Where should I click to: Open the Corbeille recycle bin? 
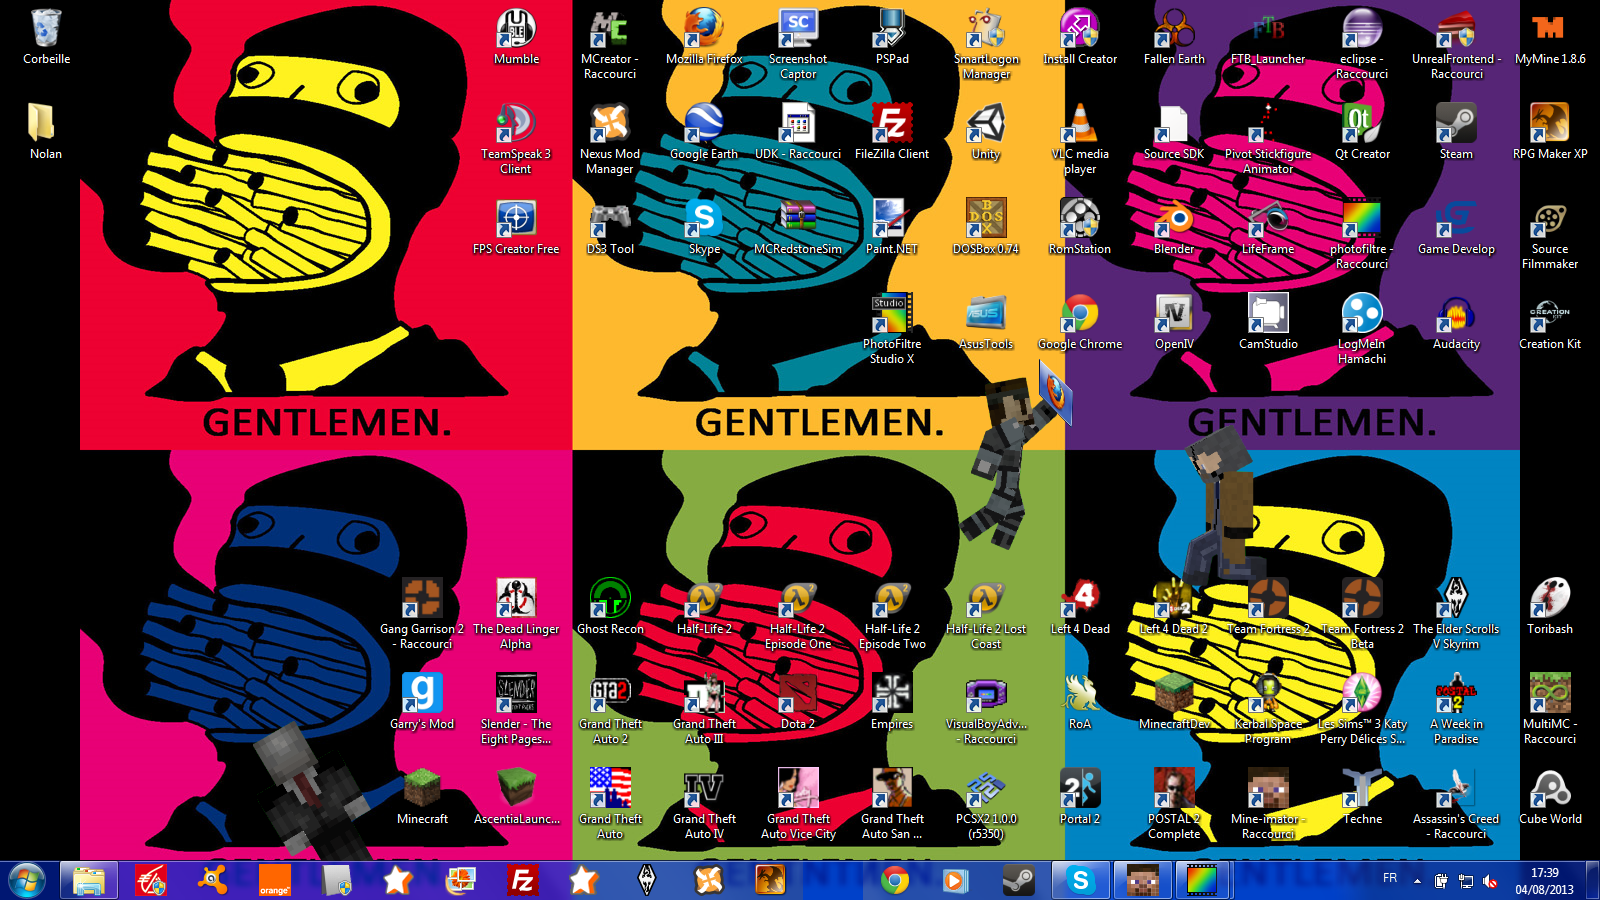click(x=46, y=32)
